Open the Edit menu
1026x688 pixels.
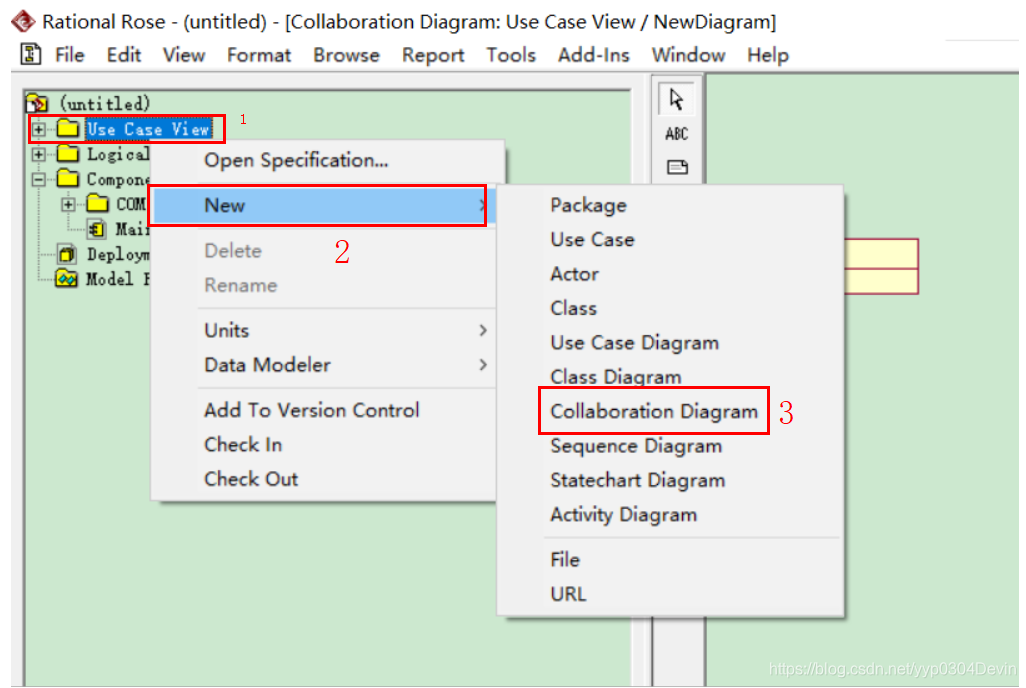pyautogui.click(x=124, y=55)
